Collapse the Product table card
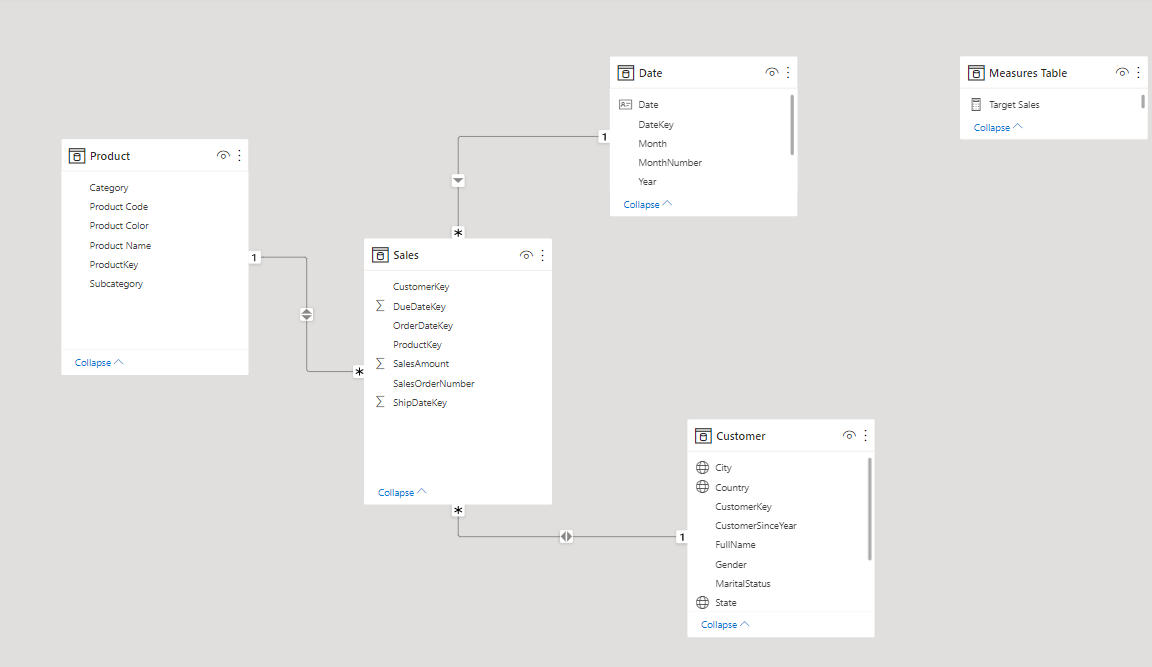The height and width of the screenshot is (667, 1152). 99,362
